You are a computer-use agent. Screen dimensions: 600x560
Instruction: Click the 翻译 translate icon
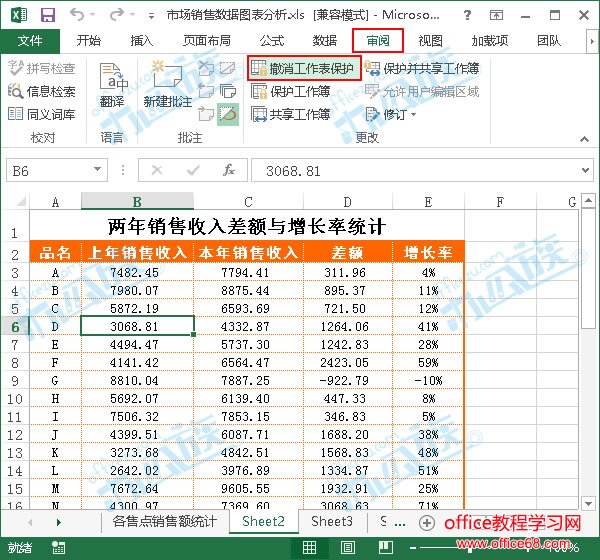pyautogui.click(x=112, y=85)
